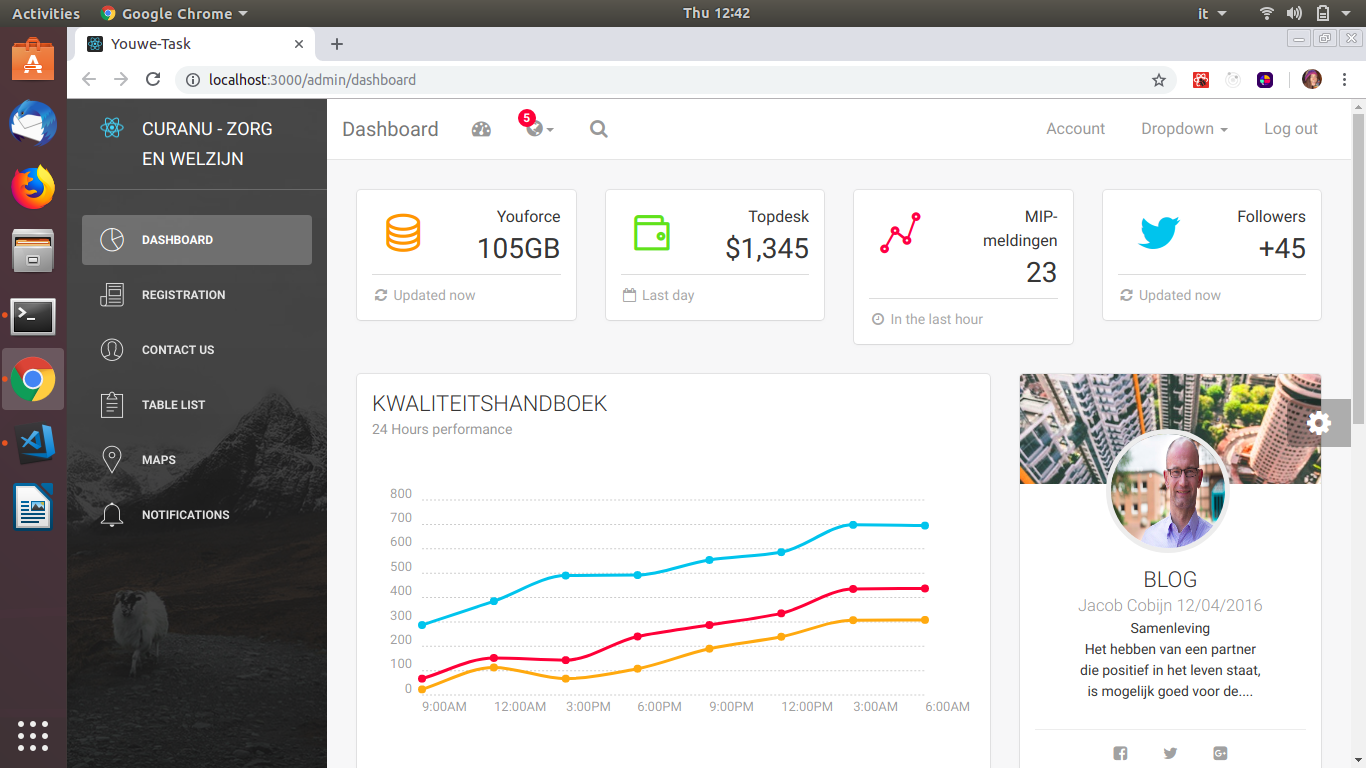Reload the page using browser refresh icon

[153, 80]
